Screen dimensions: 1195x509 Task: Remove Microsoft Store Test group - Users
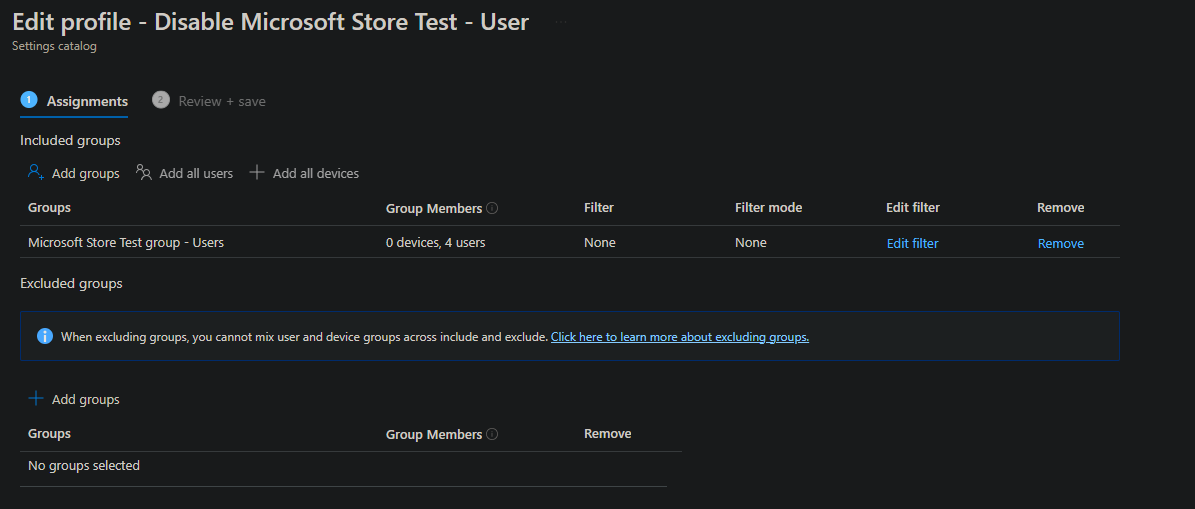click(1060, 244)
